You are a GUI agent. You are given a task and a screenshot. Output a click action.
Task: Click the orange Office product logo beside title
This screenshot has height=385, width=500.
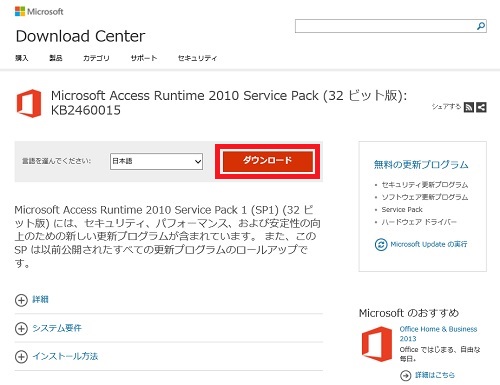pyautogui.click(x=29, y=103)
